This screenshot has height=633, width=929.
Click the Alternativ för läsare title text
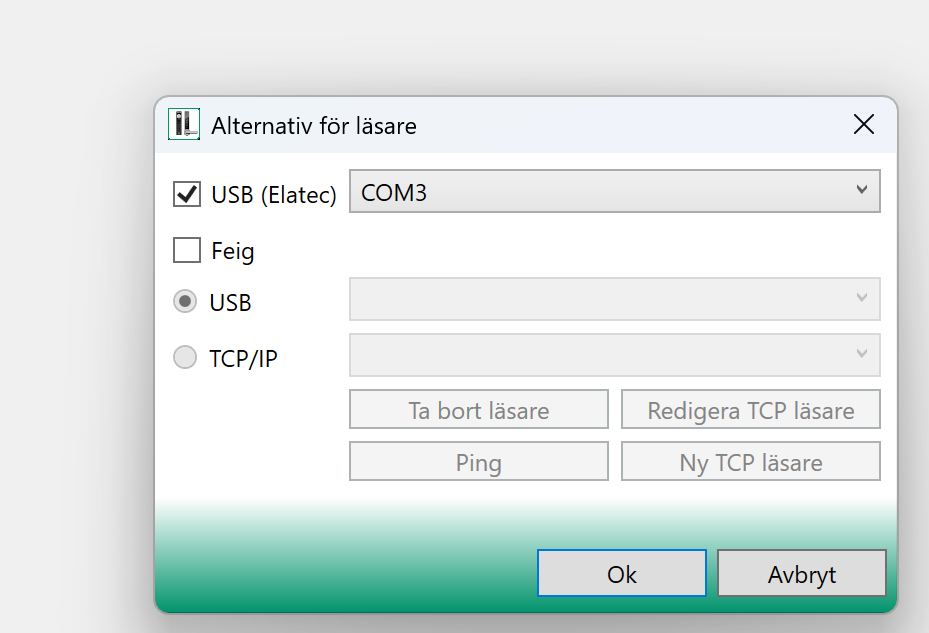(x=313, y=125)
